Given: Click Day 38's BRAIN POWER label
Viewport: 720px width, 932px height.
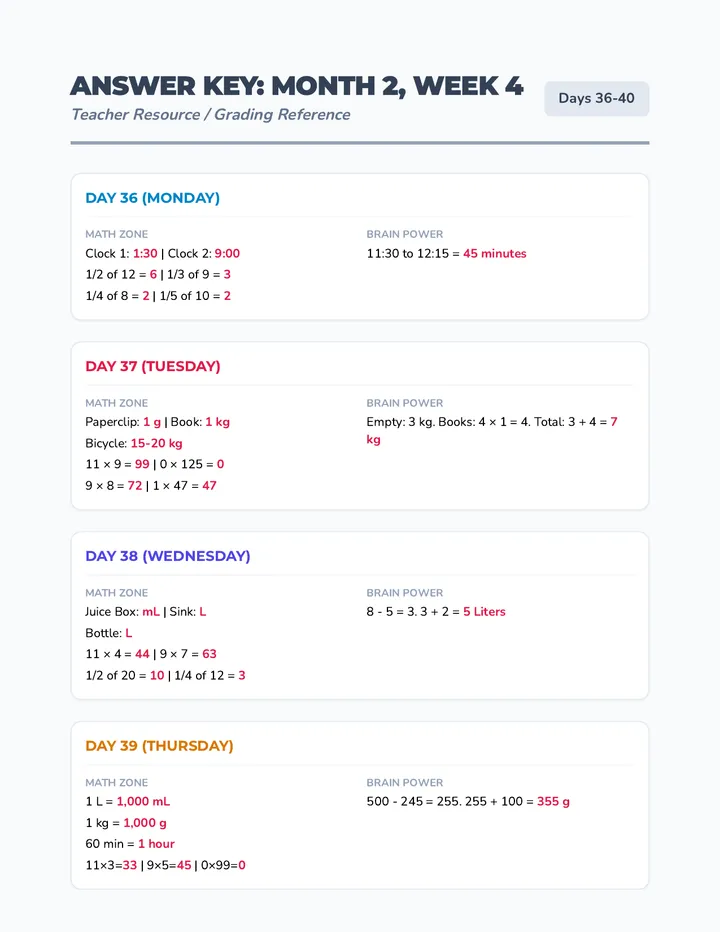Looking at the screenshot, I should [x=405, y=593].
